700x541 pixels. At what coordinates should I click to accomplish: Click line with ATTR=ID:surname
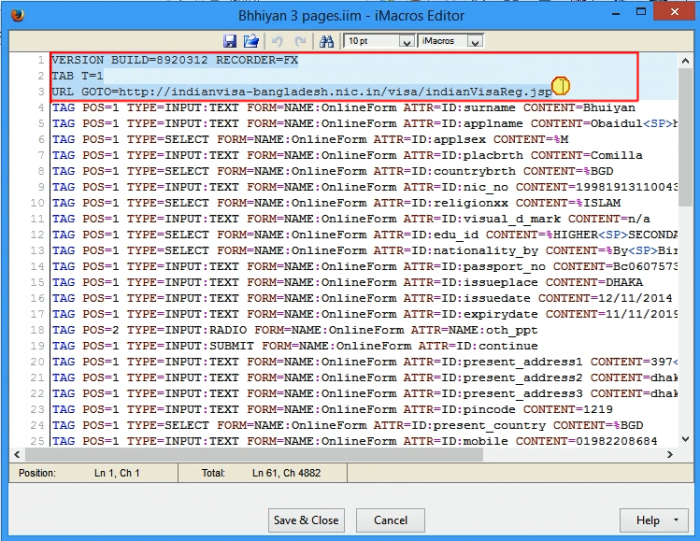click(x=344, y=108)
